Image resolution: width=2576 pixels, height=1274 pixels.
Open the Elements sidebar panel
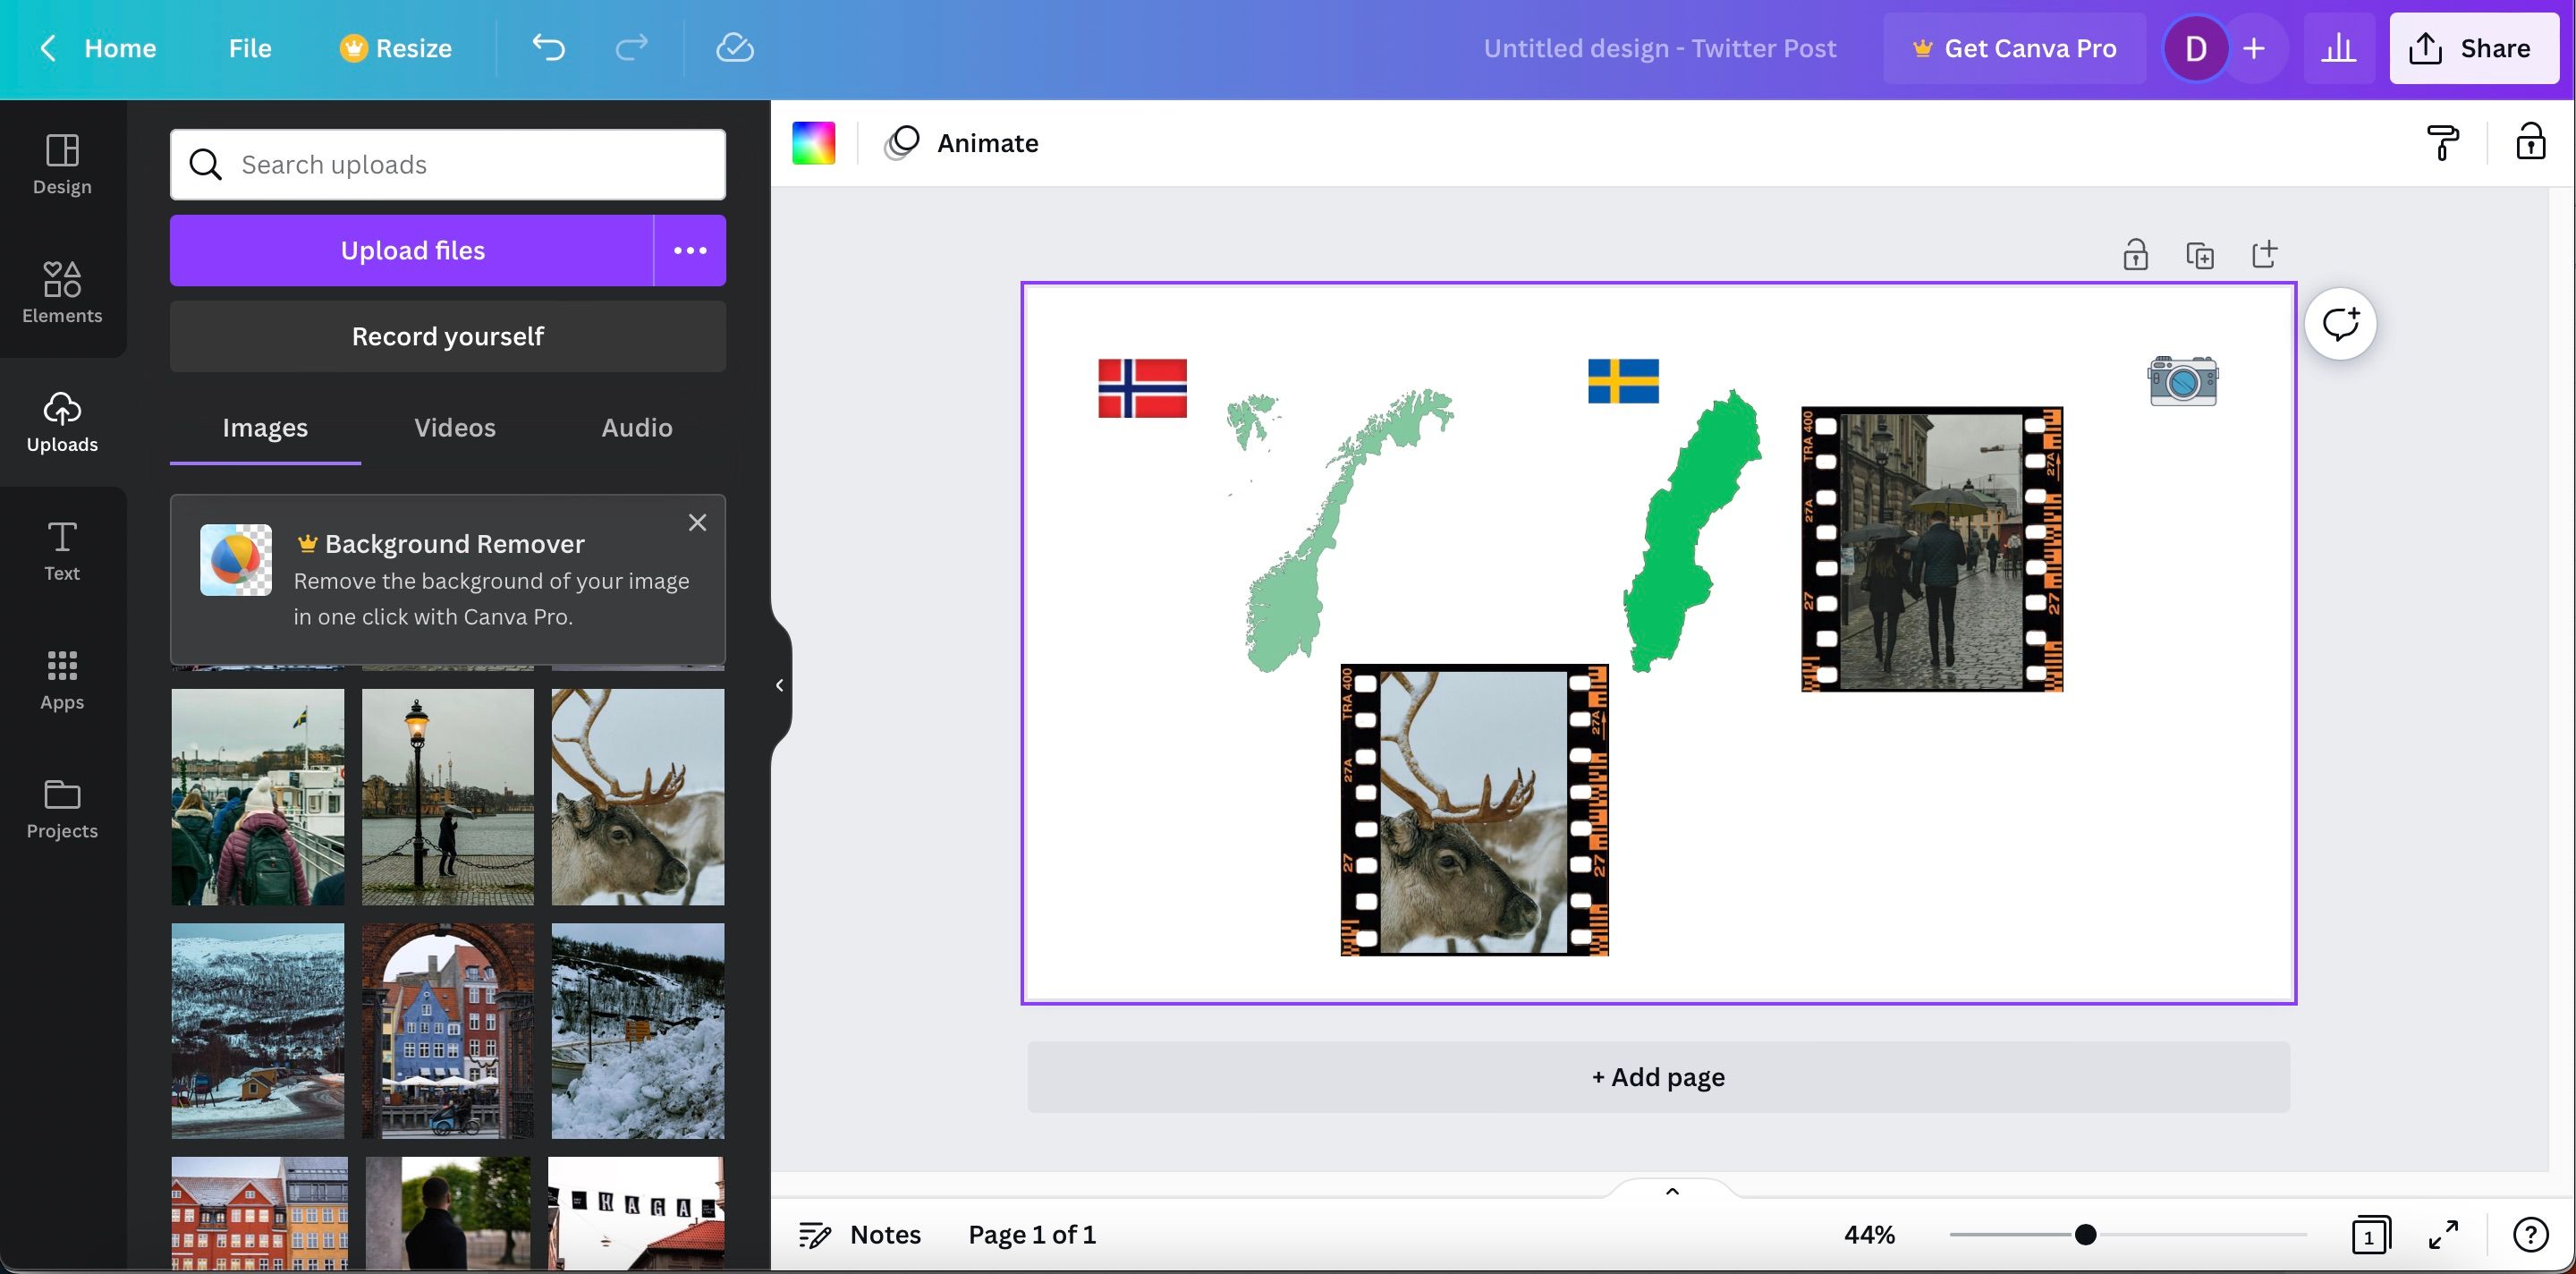[x=62, y=292]
